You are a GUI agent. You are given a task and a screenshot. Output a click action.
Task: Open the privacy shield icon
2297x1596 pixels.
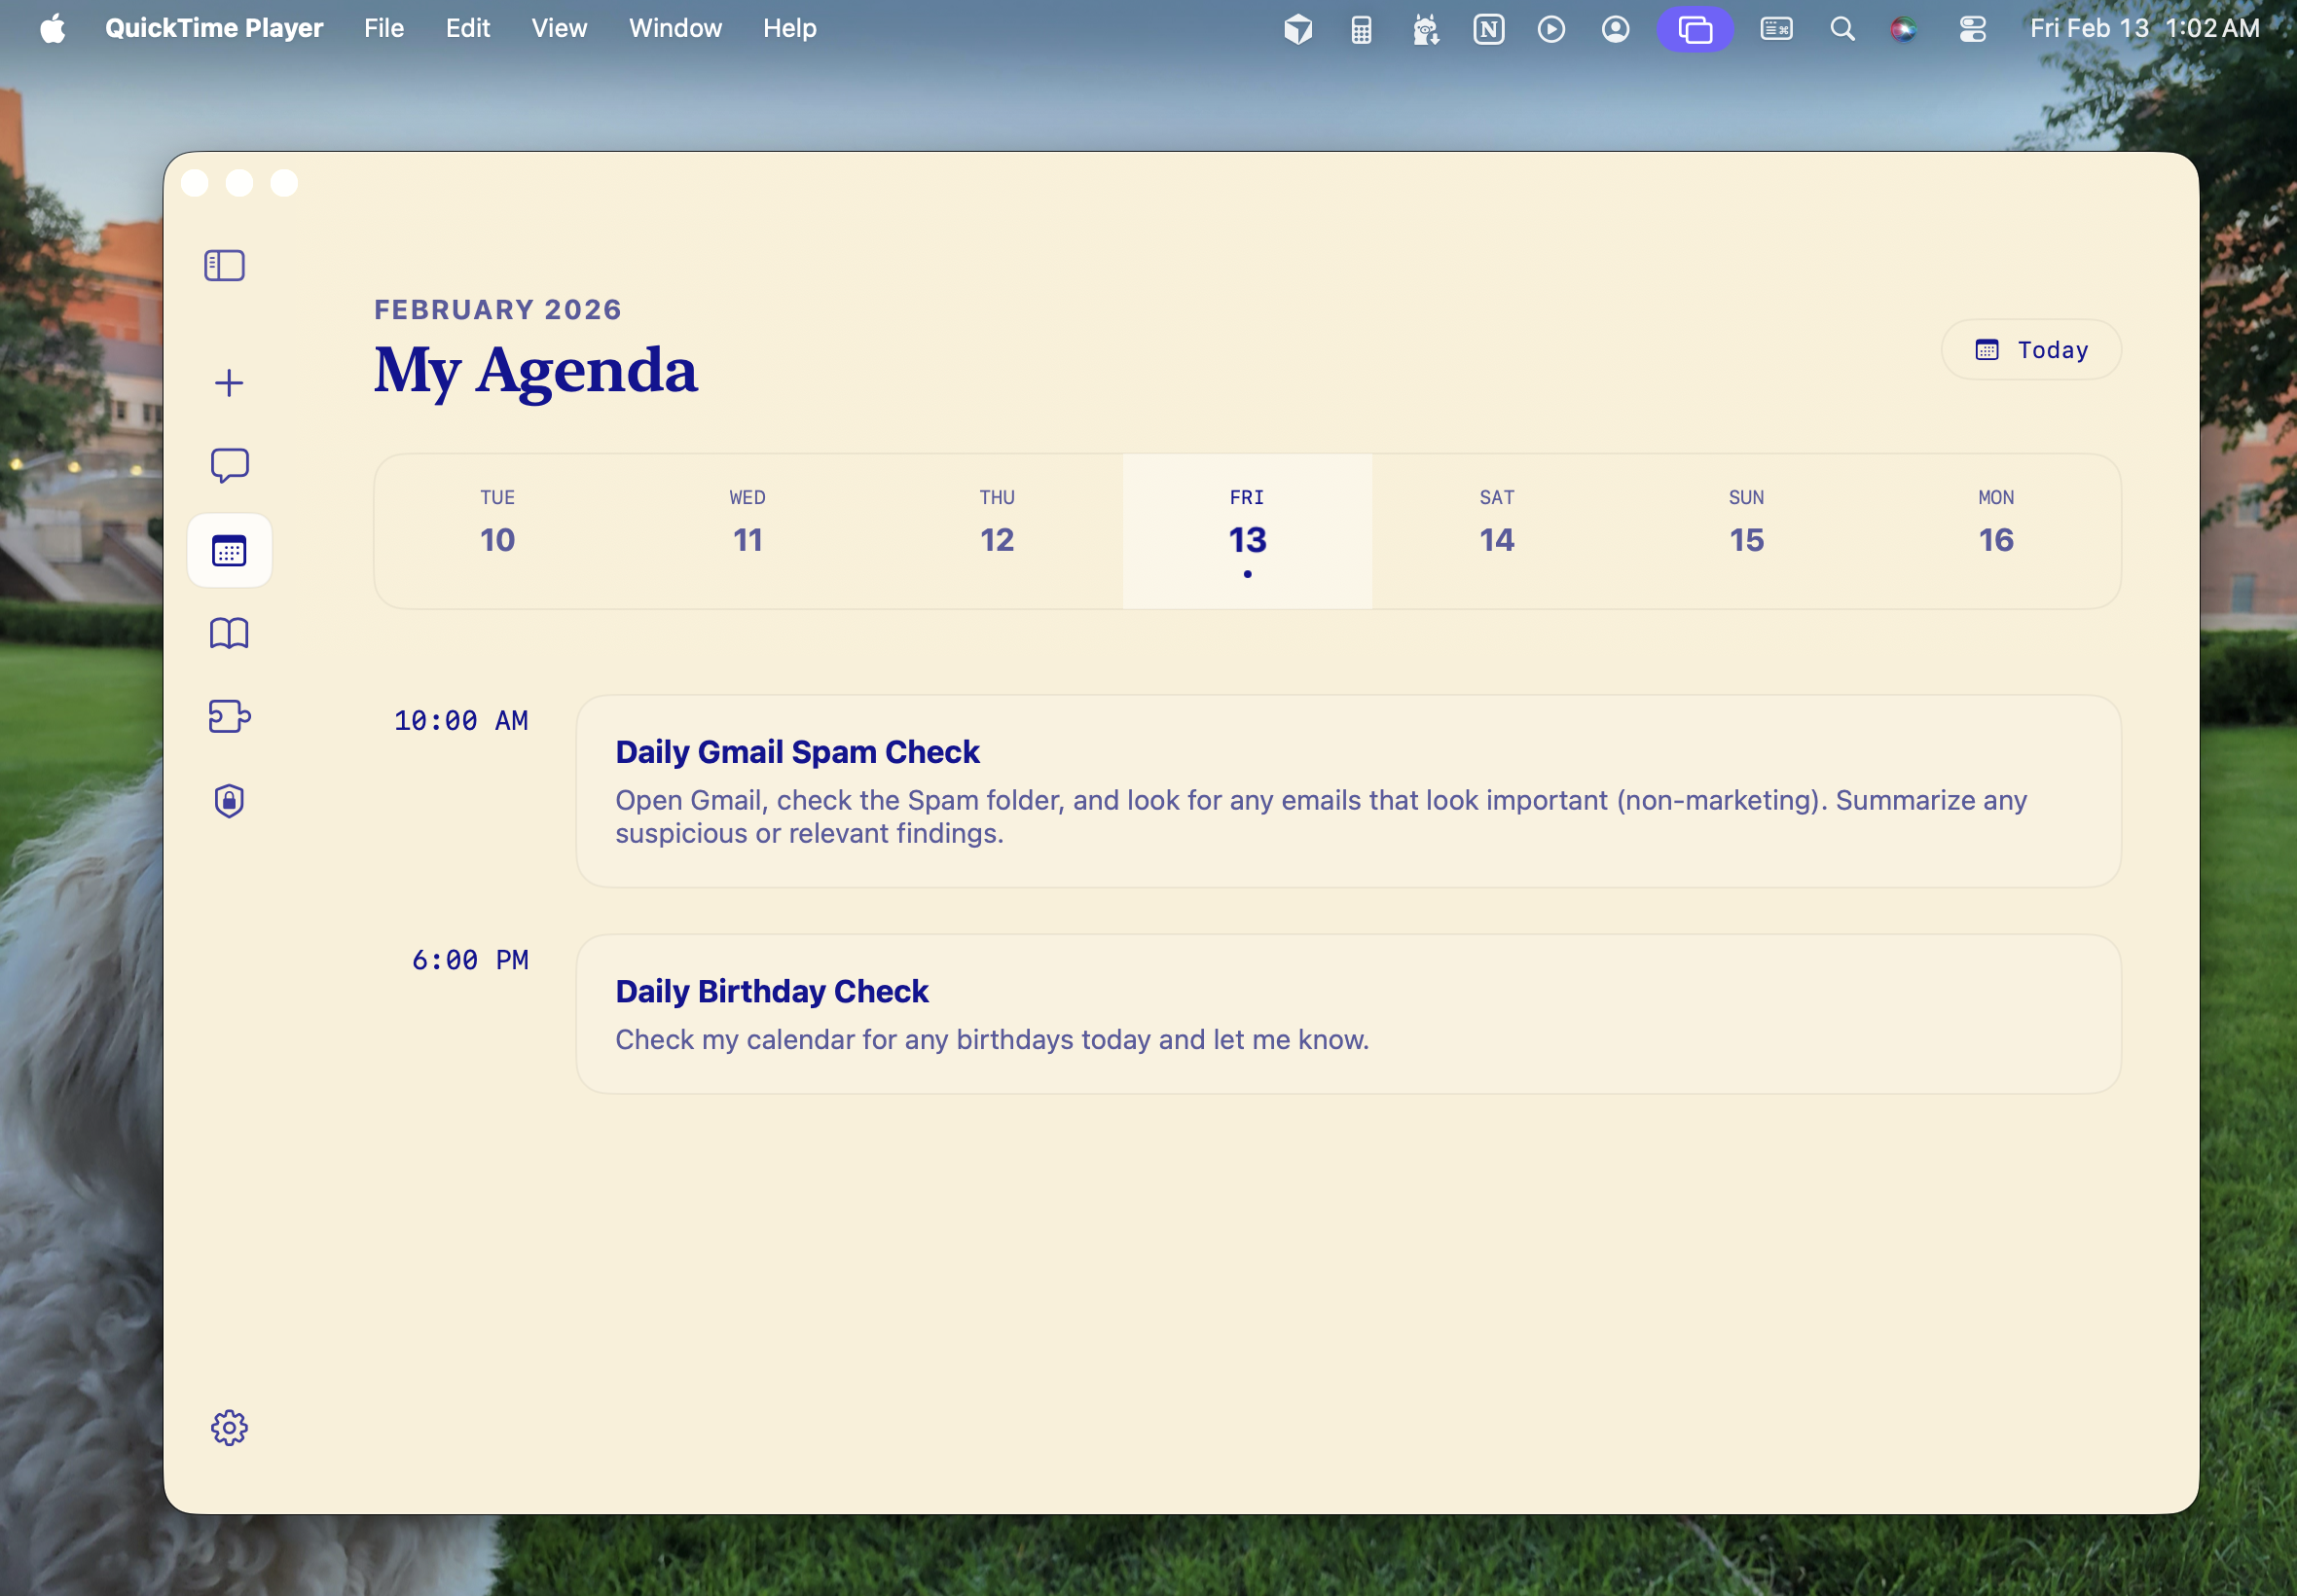click(x=229, y=800)
